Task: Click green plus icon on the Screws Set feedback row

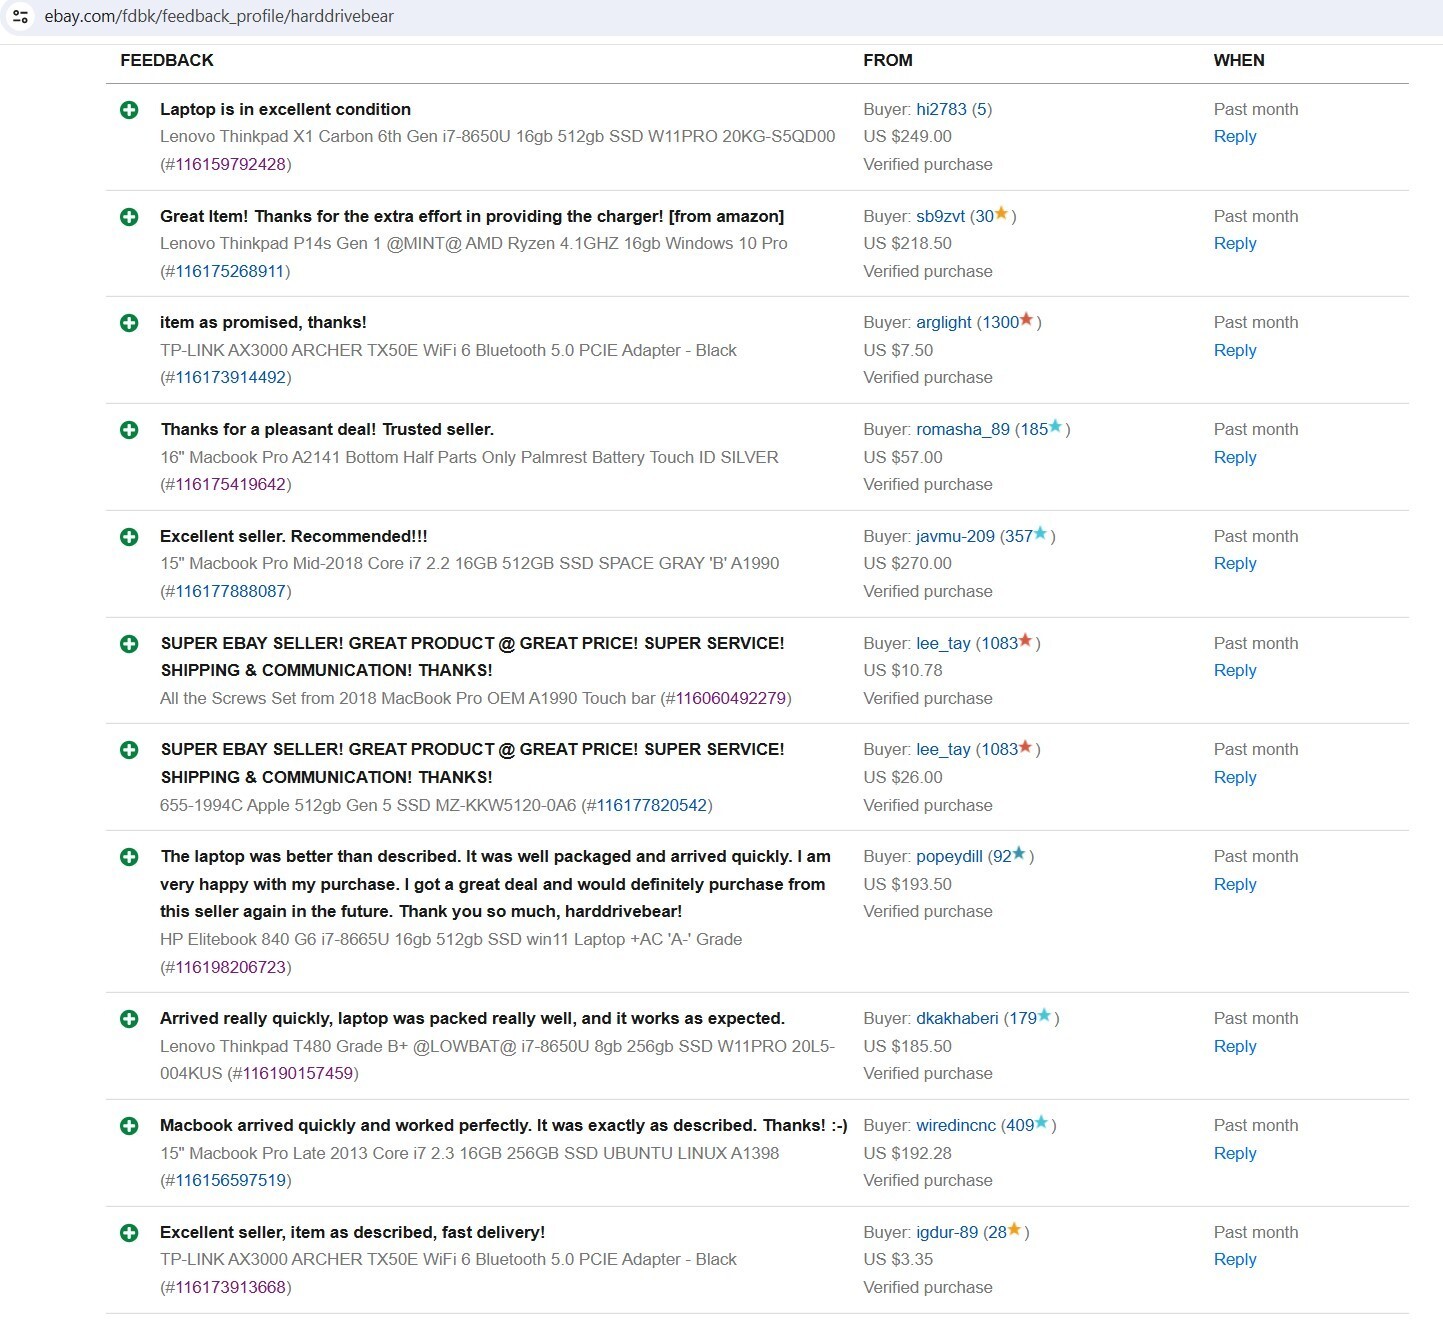Action: [129, 643]
